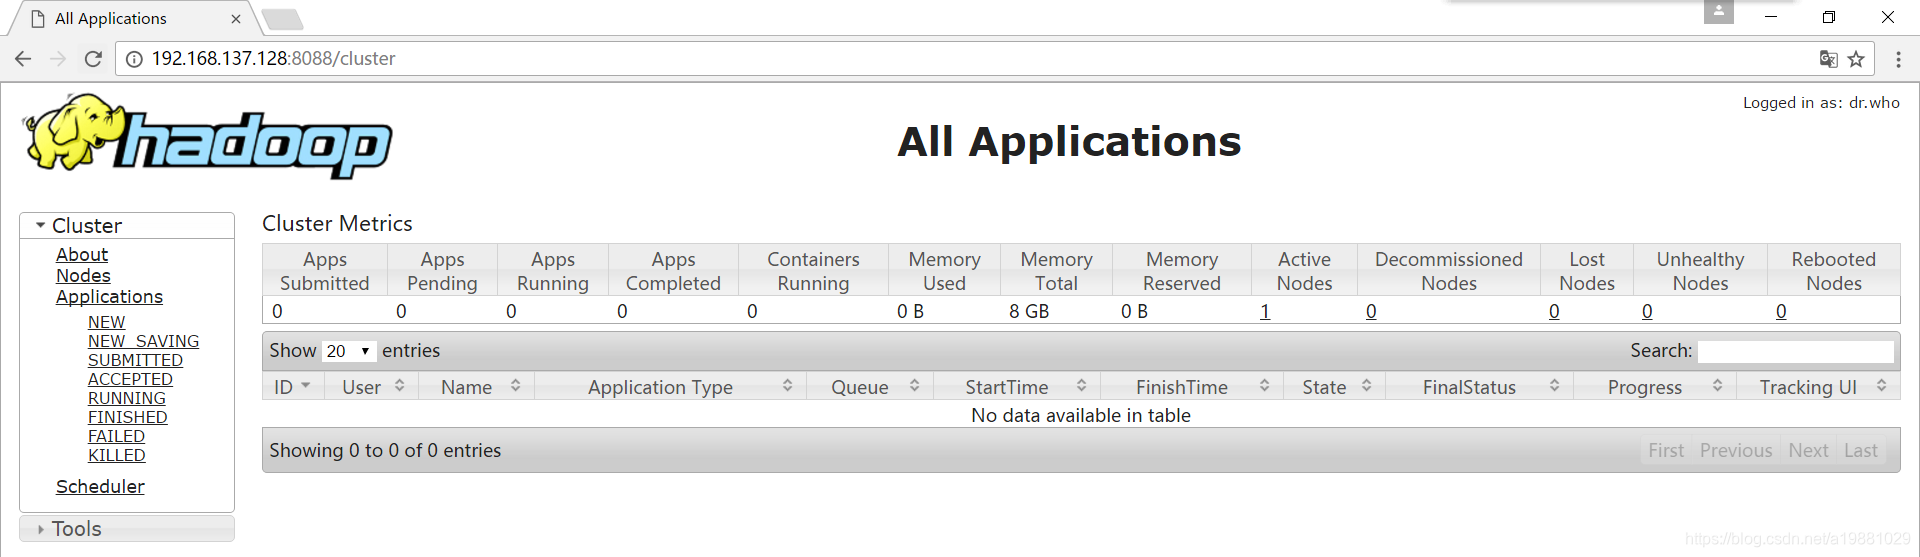Screen dimensions: 1920x557
Task: Collapse the Cluster section
Action: 127,226
